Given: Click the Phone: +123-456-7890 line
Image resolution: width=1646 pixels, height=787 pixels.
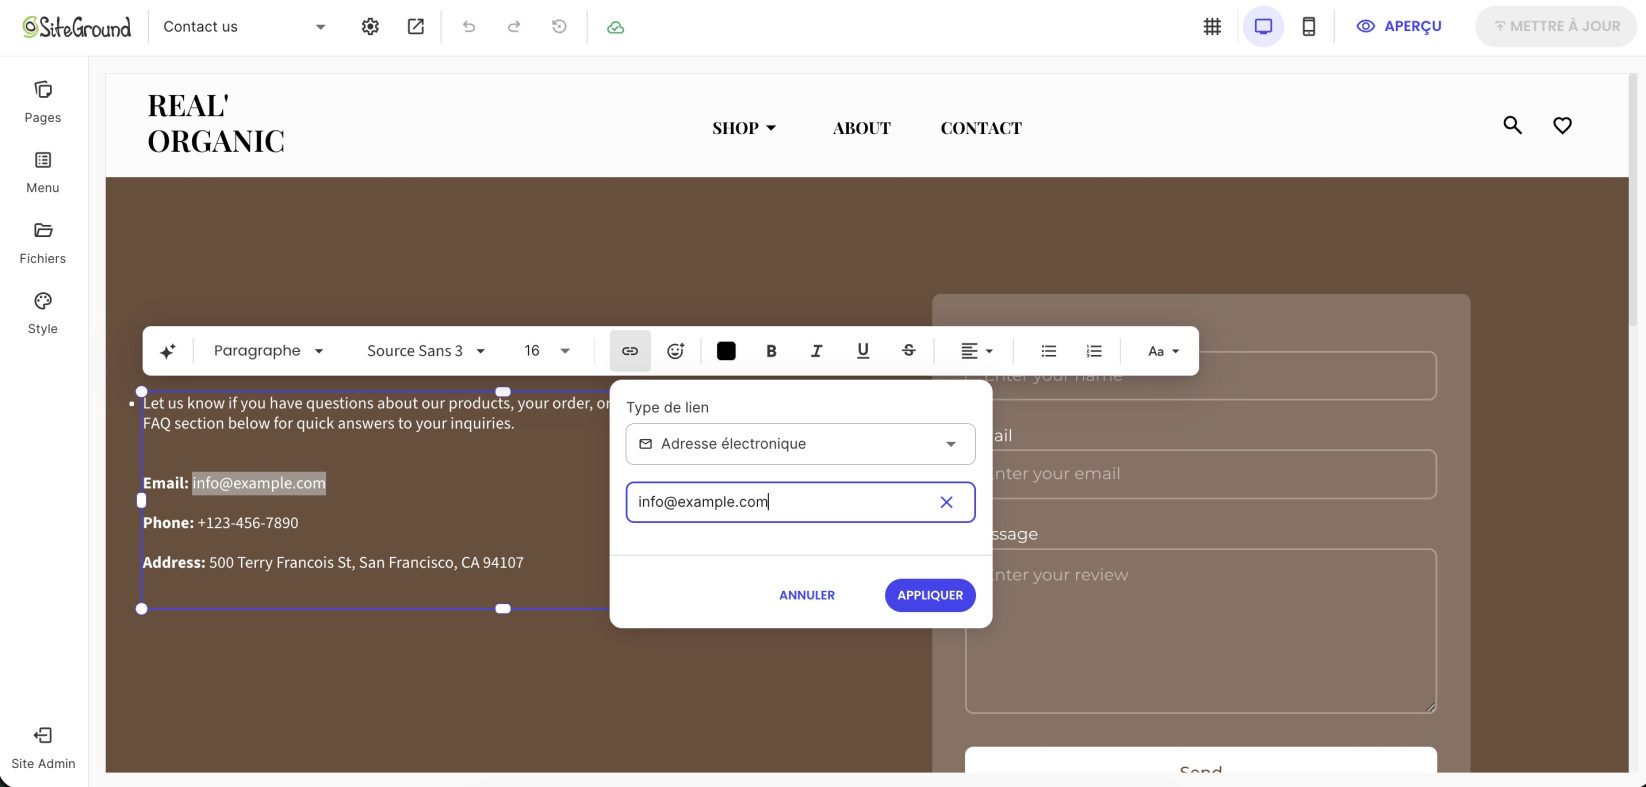Looking at the screenshot, I should point(221,523).
